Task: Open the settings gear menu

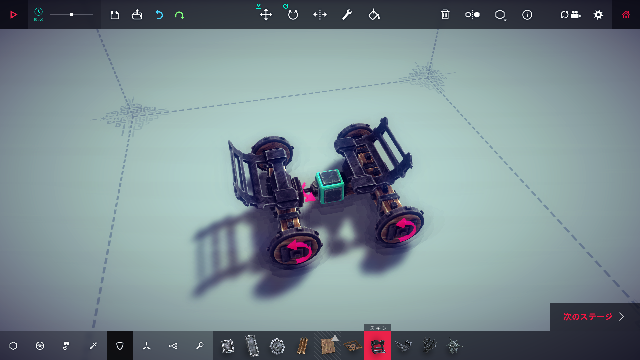Action: coord(598,15)
